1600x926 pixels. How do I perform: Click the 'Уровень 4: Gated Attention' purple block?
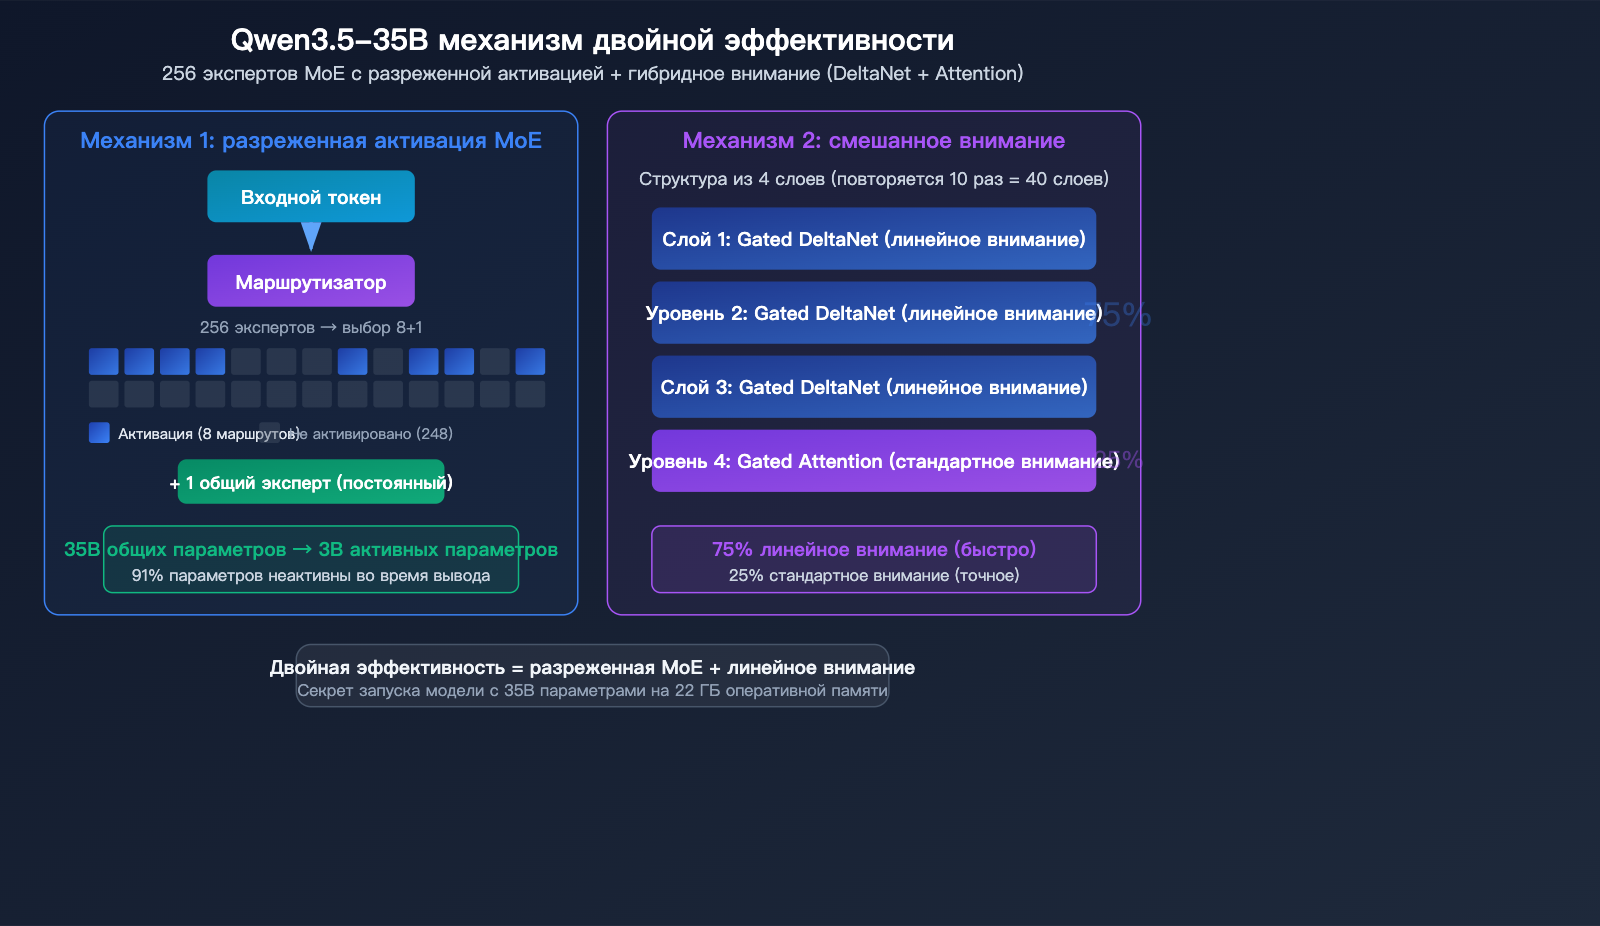(873, 461)
